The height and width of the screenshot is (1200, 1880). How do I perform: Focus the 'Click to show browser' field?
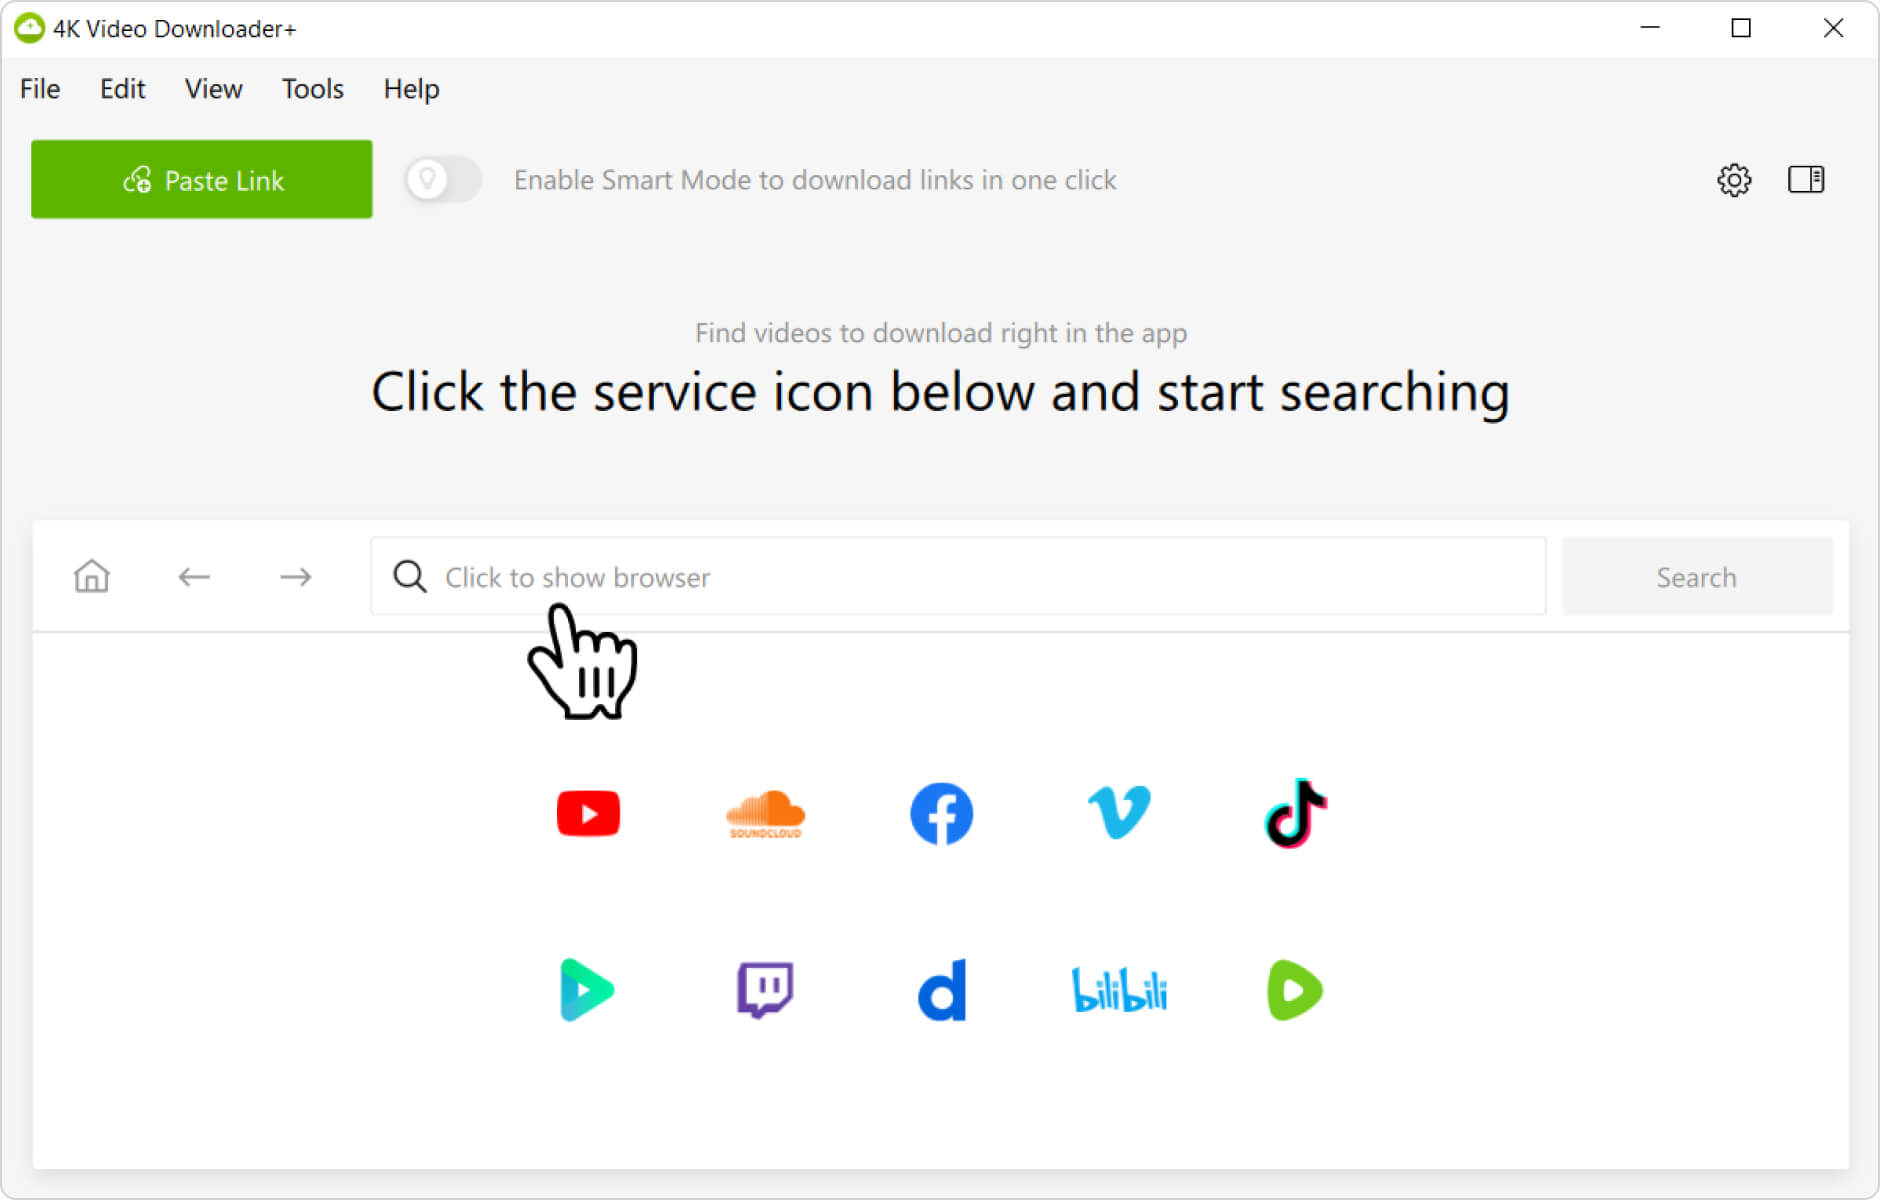tap(958, 577)
